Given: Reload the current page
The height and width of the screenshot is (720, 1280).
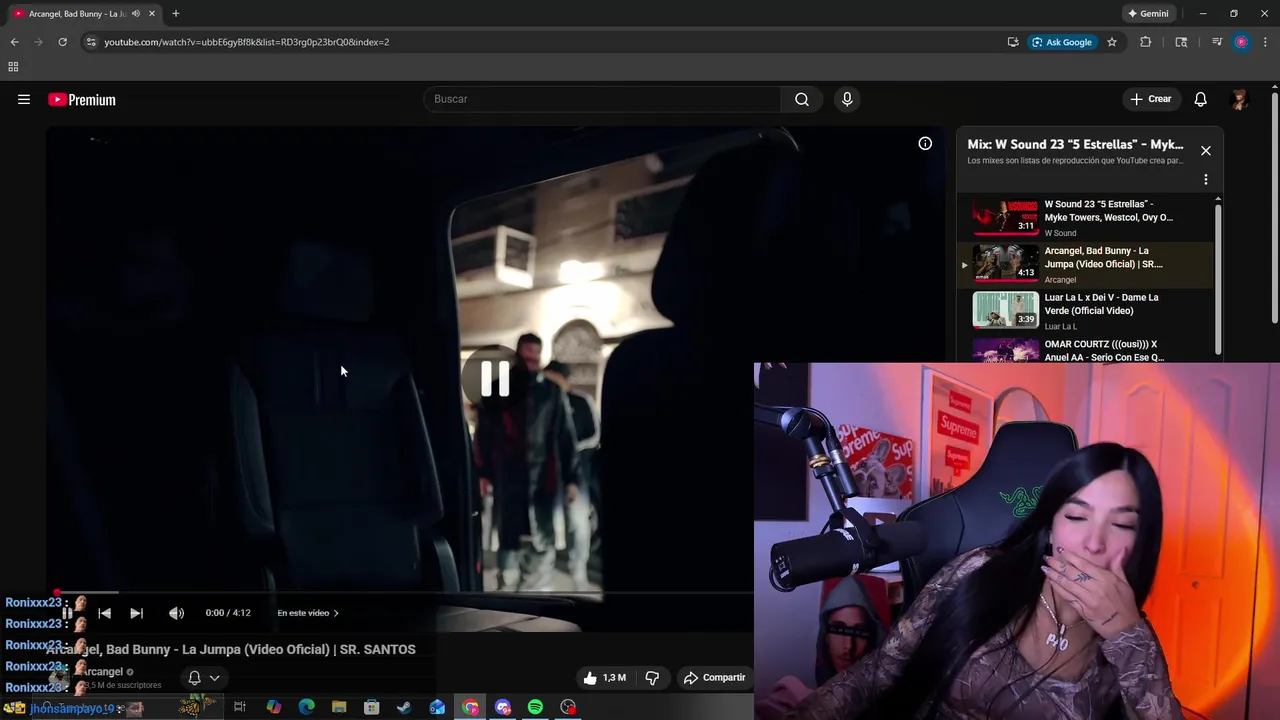Looking at the screenshot, I should 62,42.
